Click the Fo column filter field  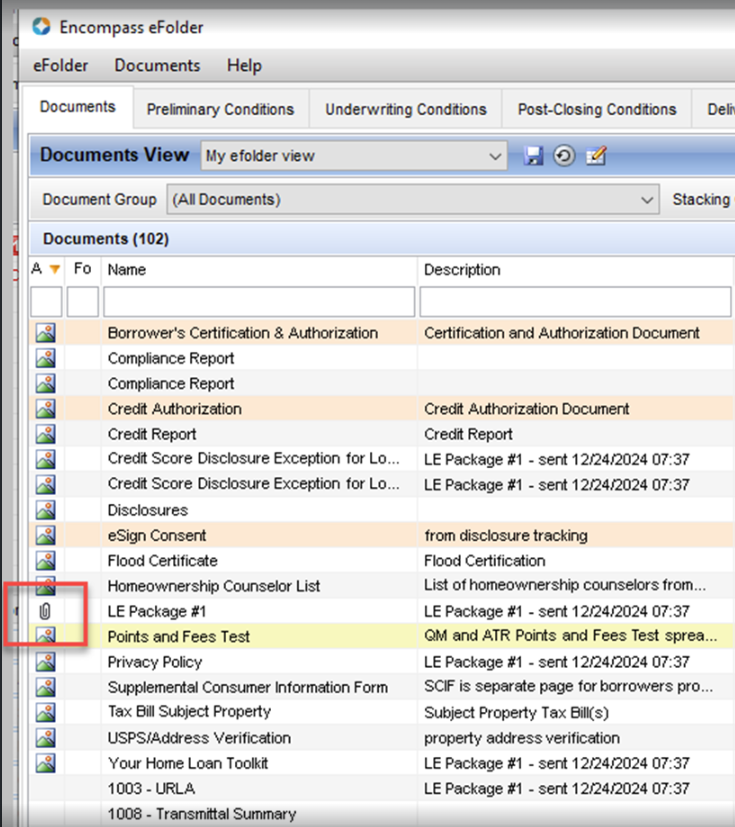[x=82, y=302]
